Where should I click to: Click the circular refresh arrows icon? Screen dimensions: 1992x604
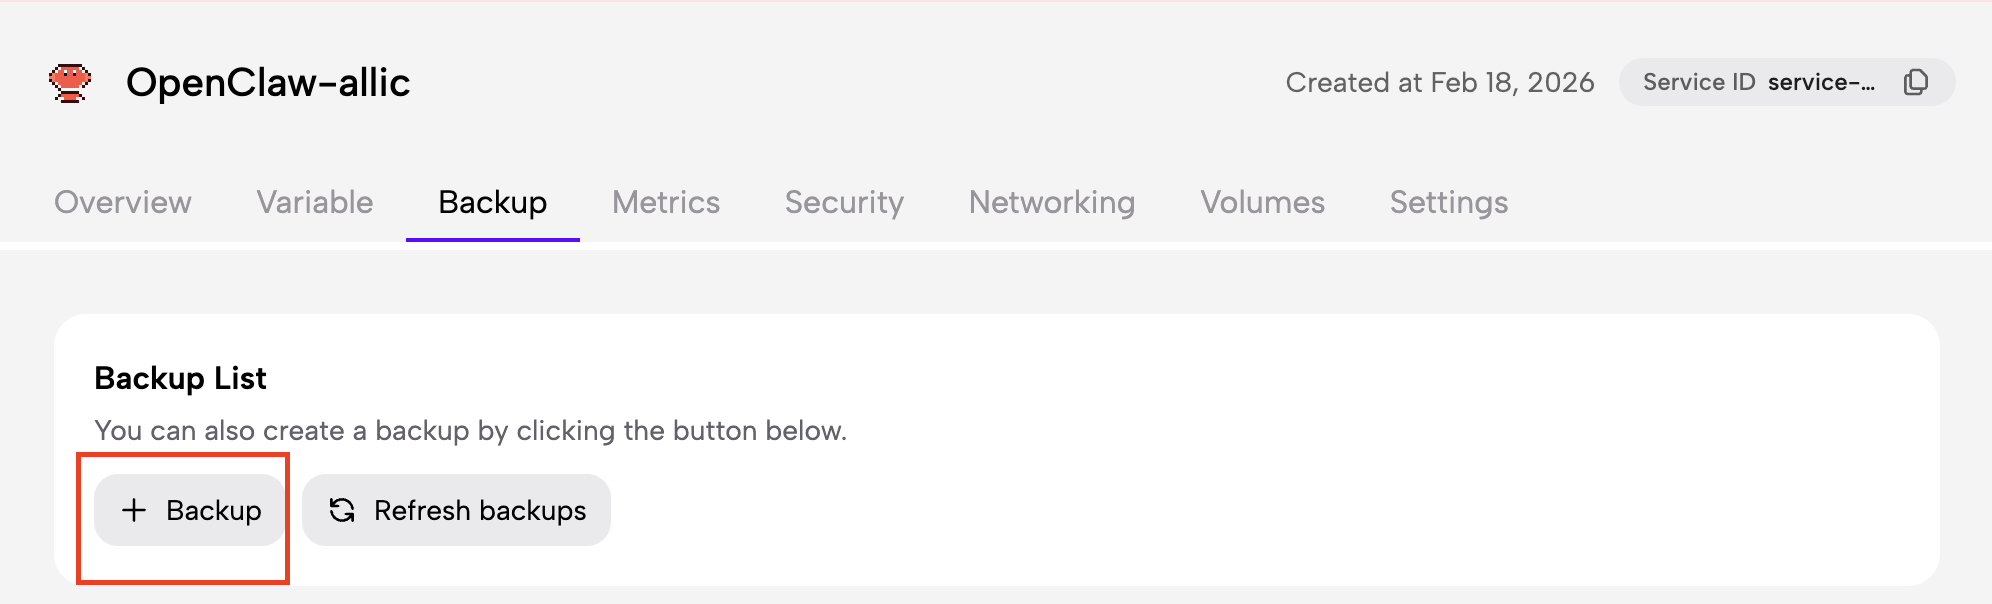tap(342, 510)
